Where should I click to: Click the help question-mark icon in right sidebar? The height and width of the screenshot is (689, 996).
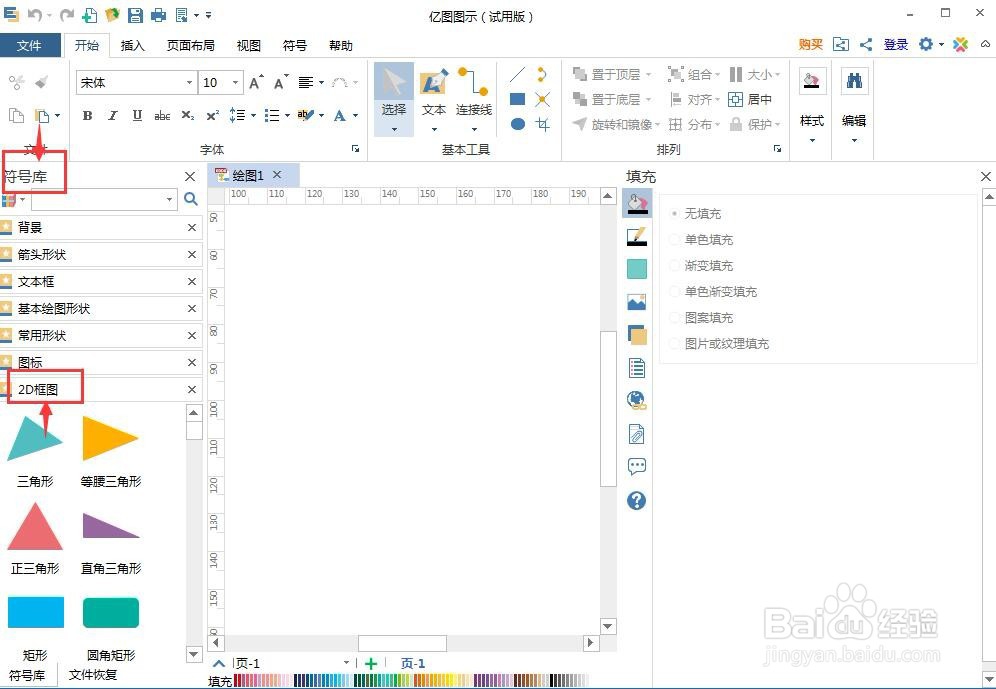click(x=637, y=500)
